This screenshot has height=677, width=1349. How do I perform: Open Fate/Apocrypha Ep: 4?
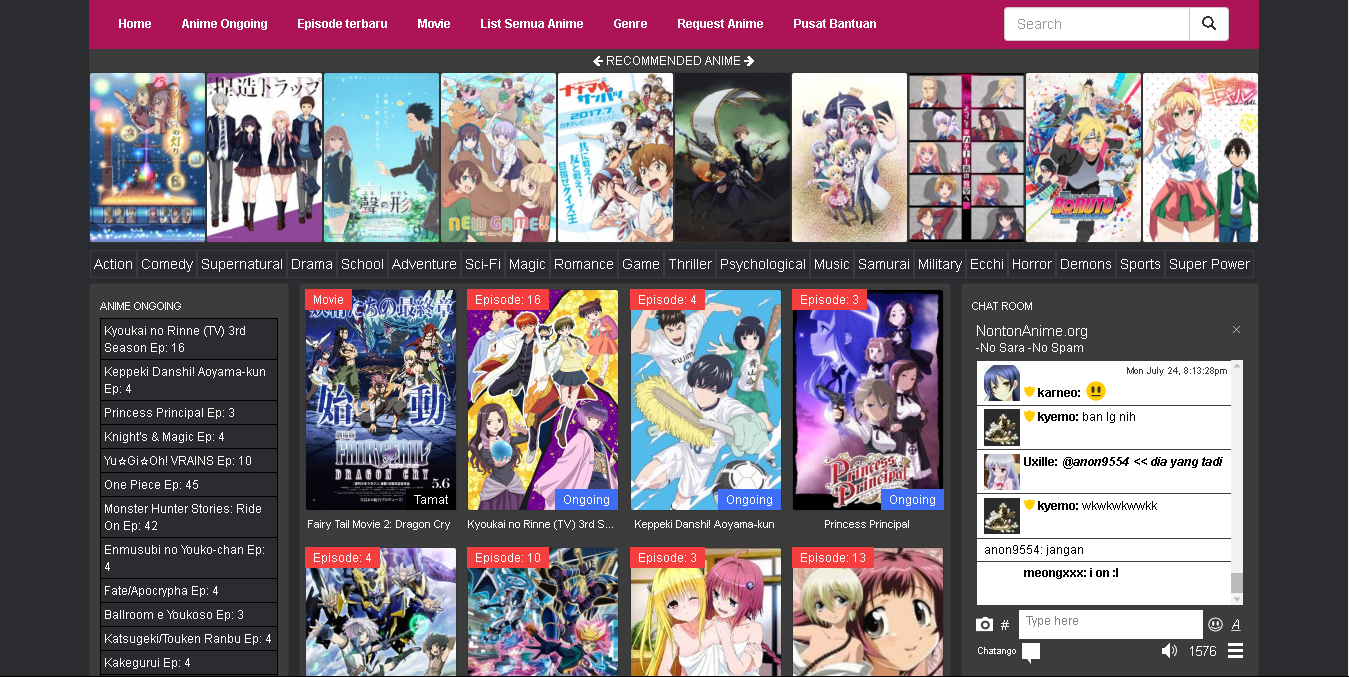189,591
